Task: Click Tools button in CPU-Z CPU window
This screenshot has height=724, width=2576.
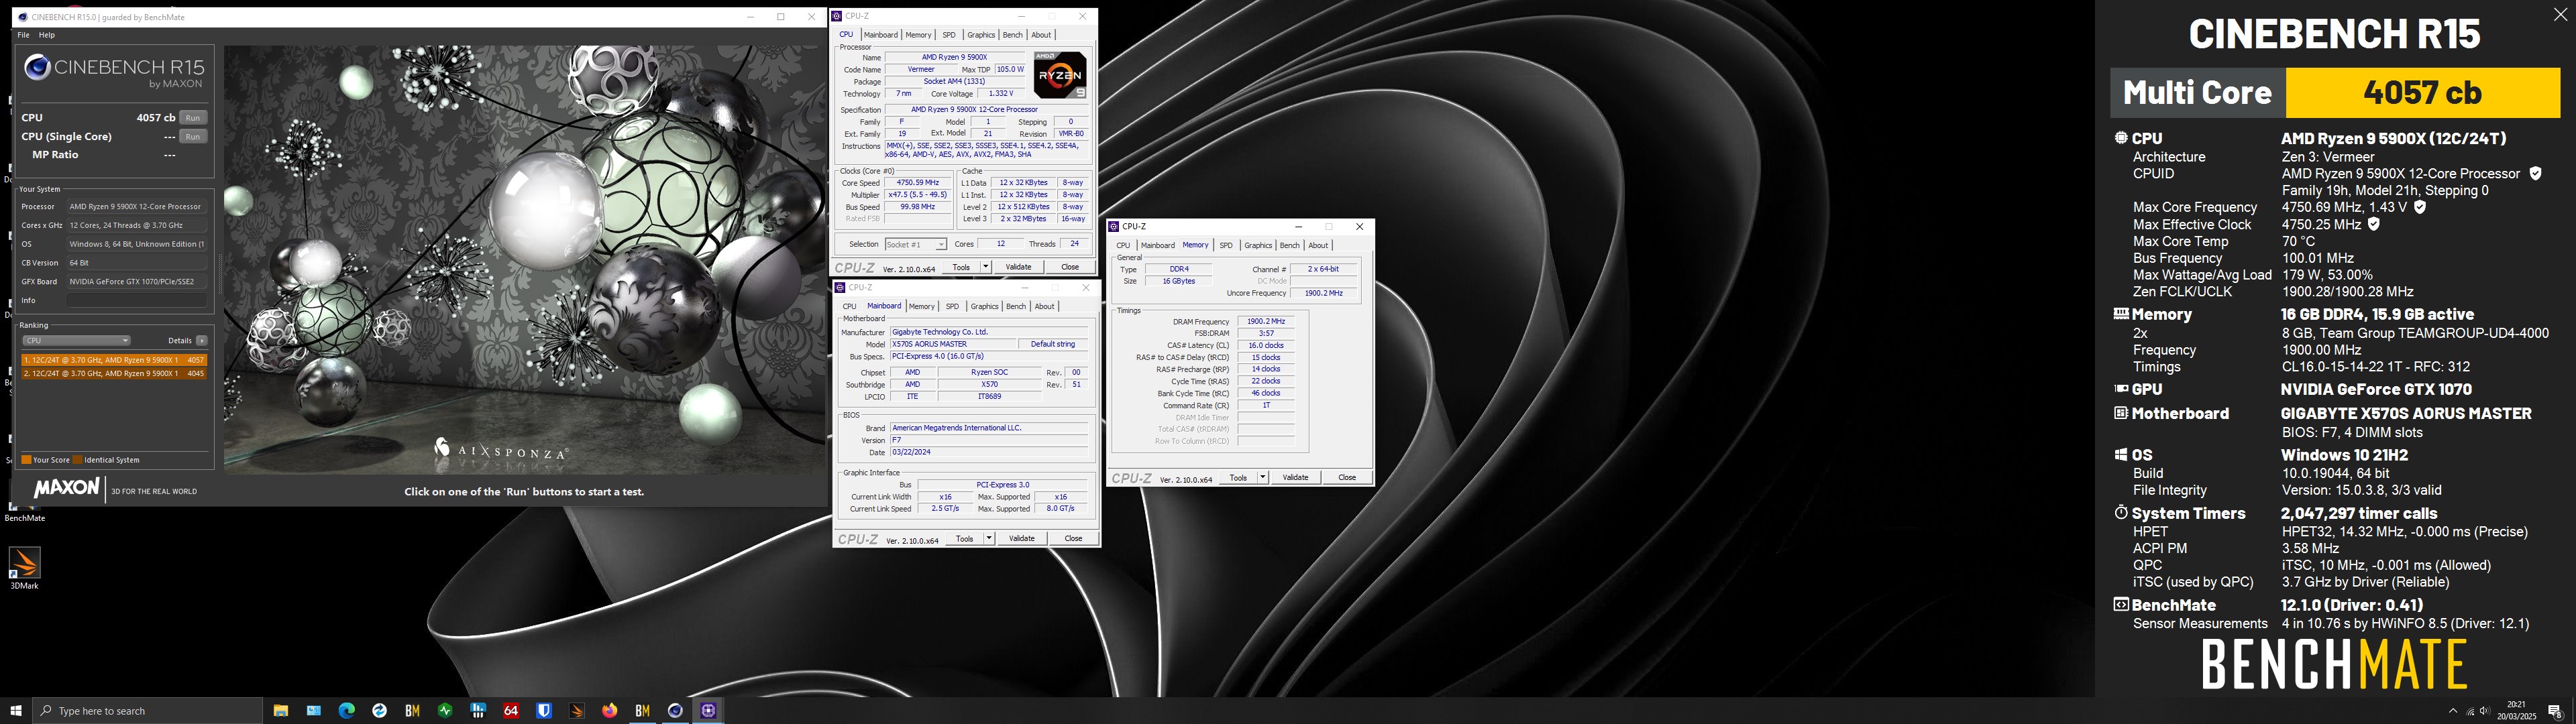Action: tap(961, 267)
